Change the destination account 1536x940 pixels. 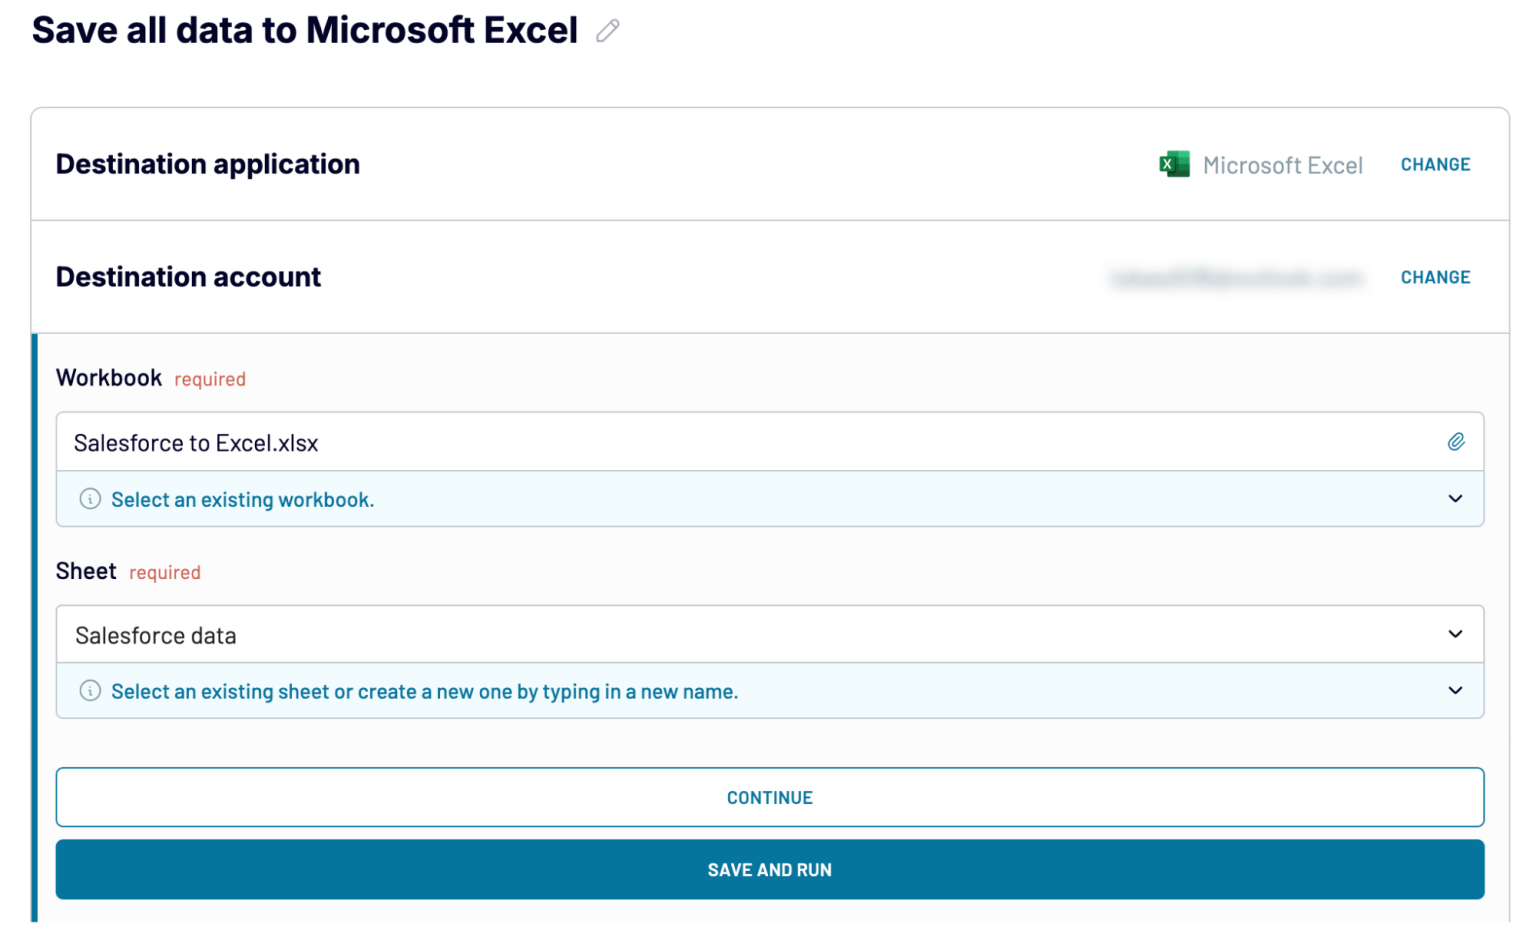pyautogui.click(x=1435, y=277)
